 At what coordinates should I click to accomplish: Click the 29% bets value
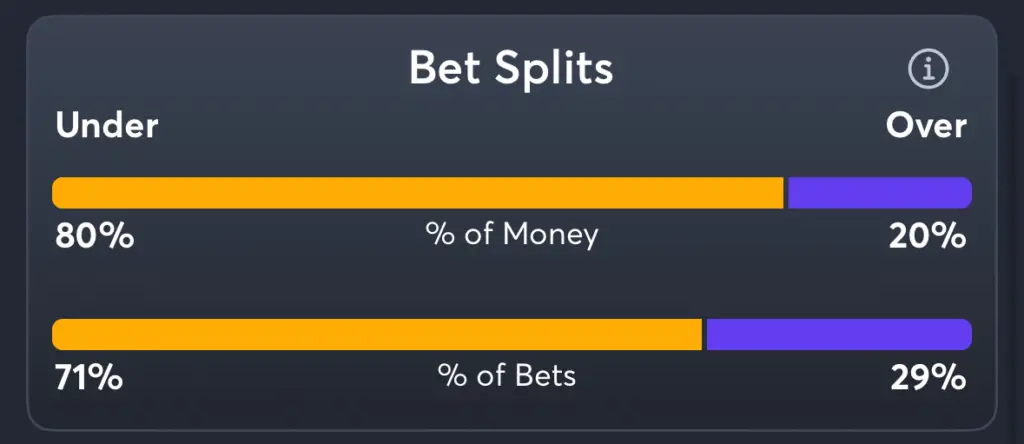click(x=928, y=378)
